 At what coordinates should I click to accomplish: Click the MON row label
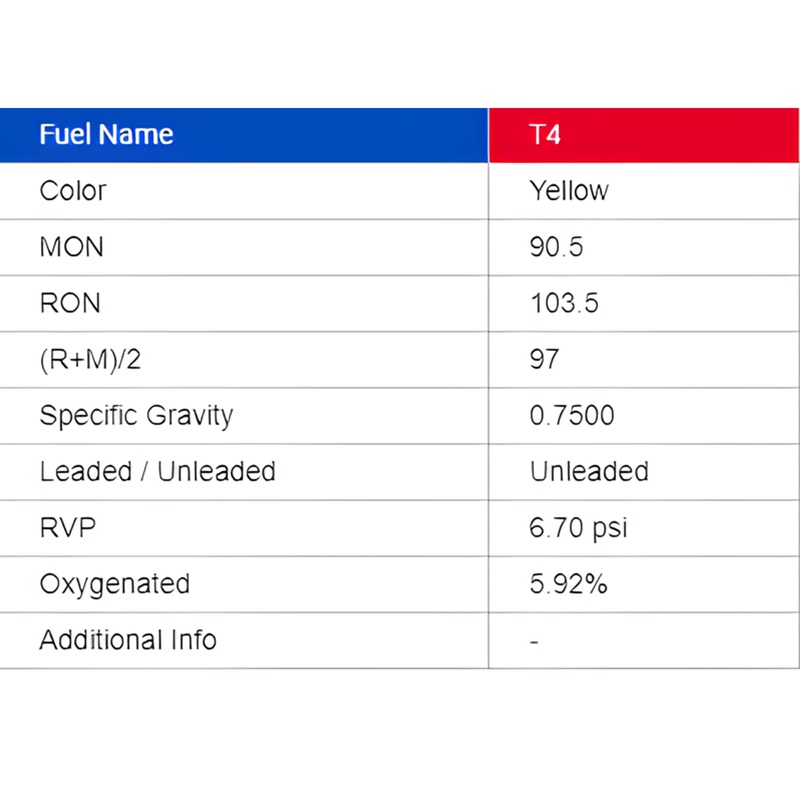coord(71,247)
